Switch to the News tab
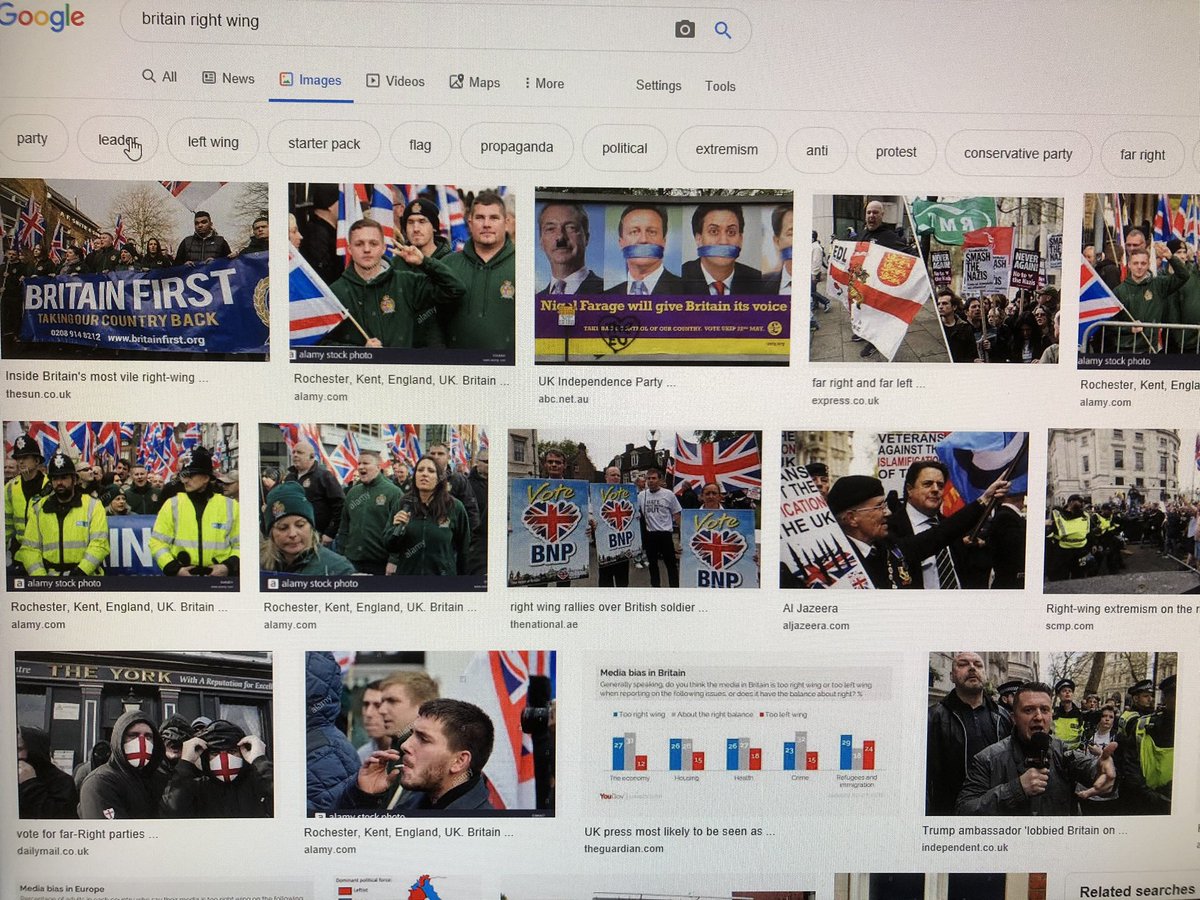 pos(228,78)
